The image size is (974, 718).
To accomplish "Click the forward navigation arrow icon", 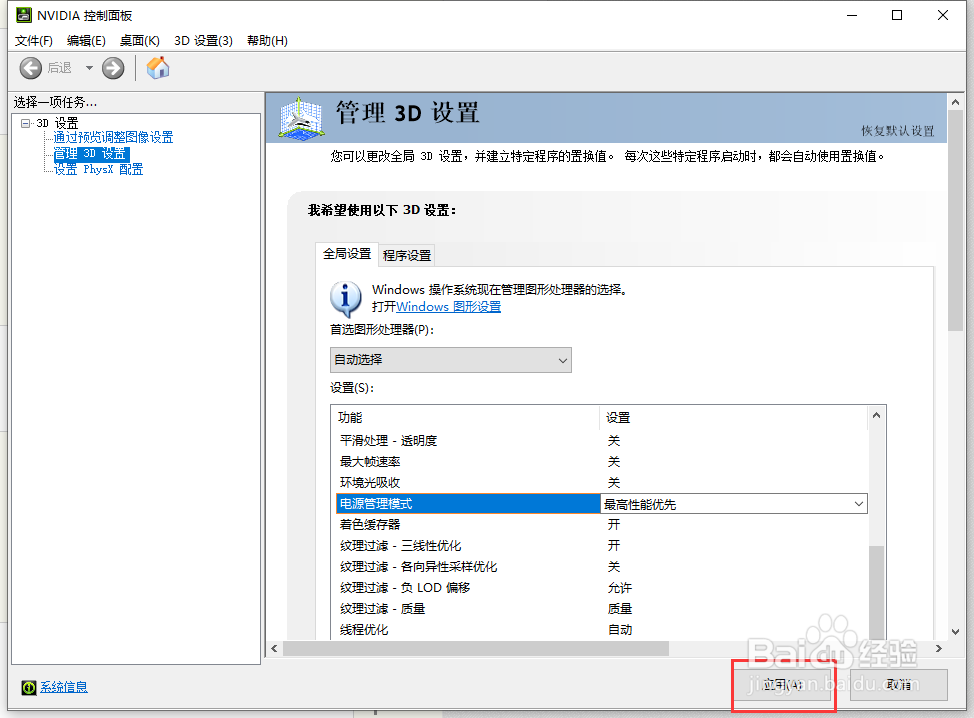I will pyautogui.click(x=112, y=68).
